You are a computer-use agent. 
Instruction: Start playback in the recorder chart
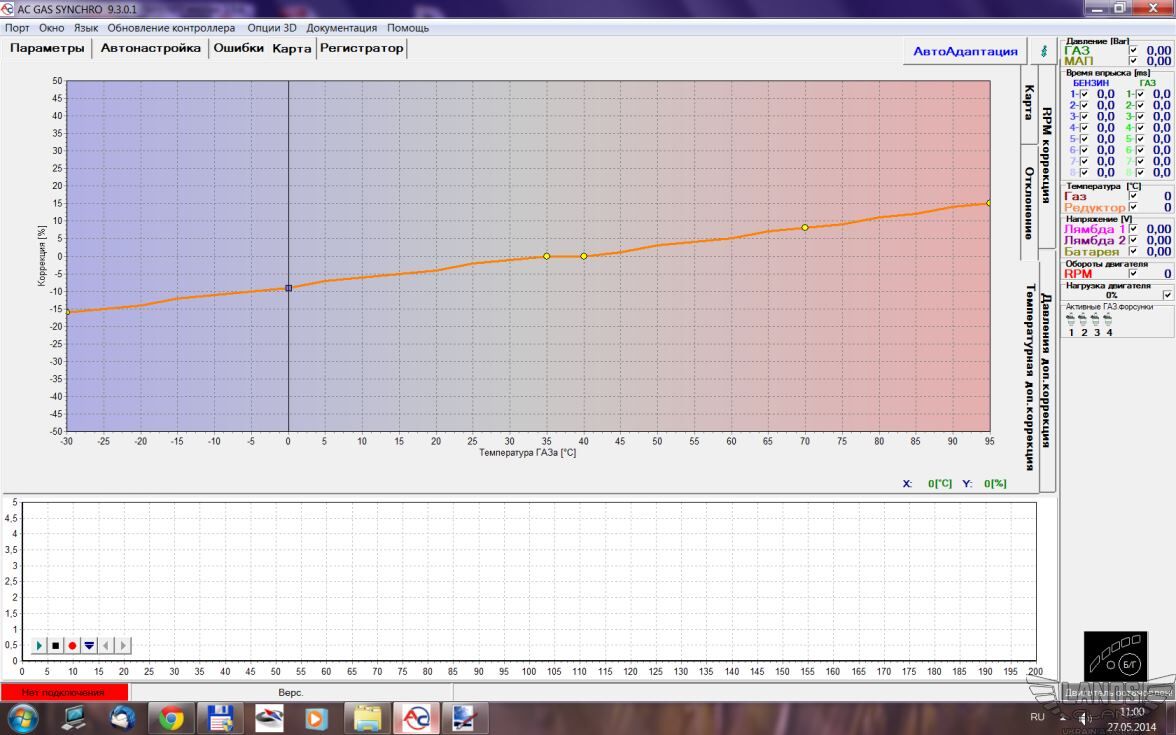click(x=39, y=645)
